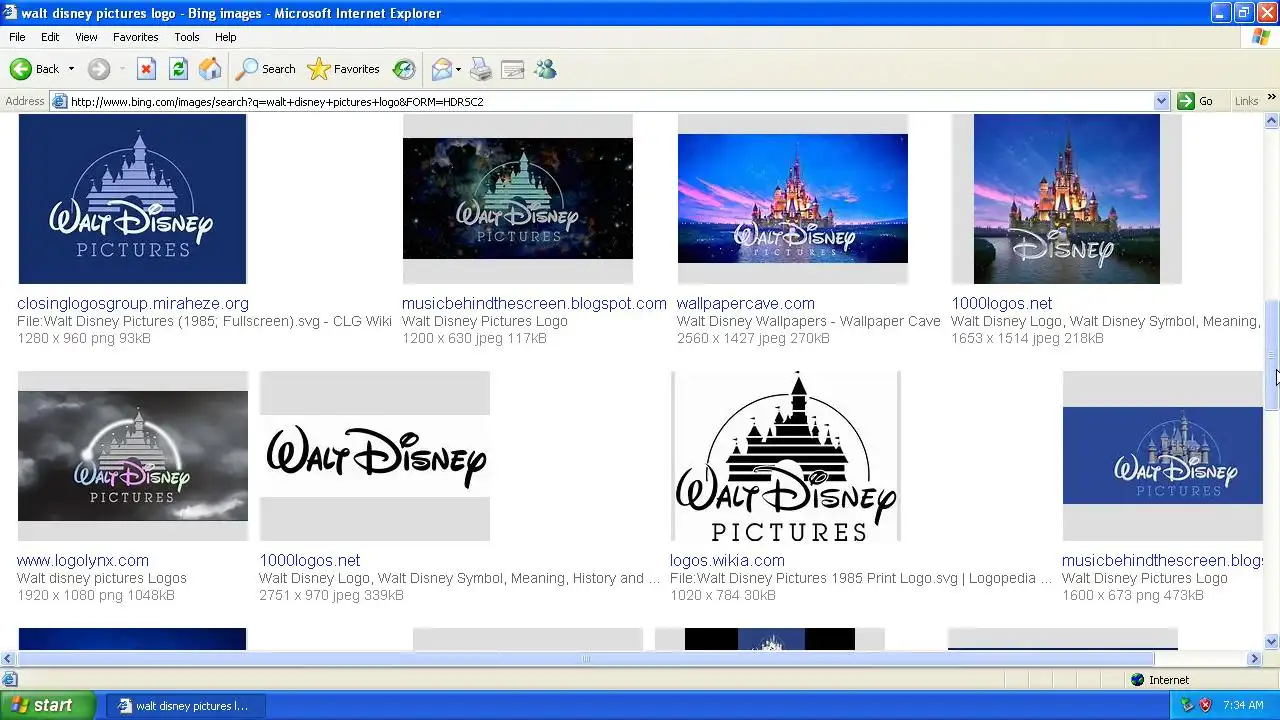The height and width of the screenshot is (720, 1280).
Task: Open the musicbehindthescreen.blogspot.com link
Action: click(534, 303)
